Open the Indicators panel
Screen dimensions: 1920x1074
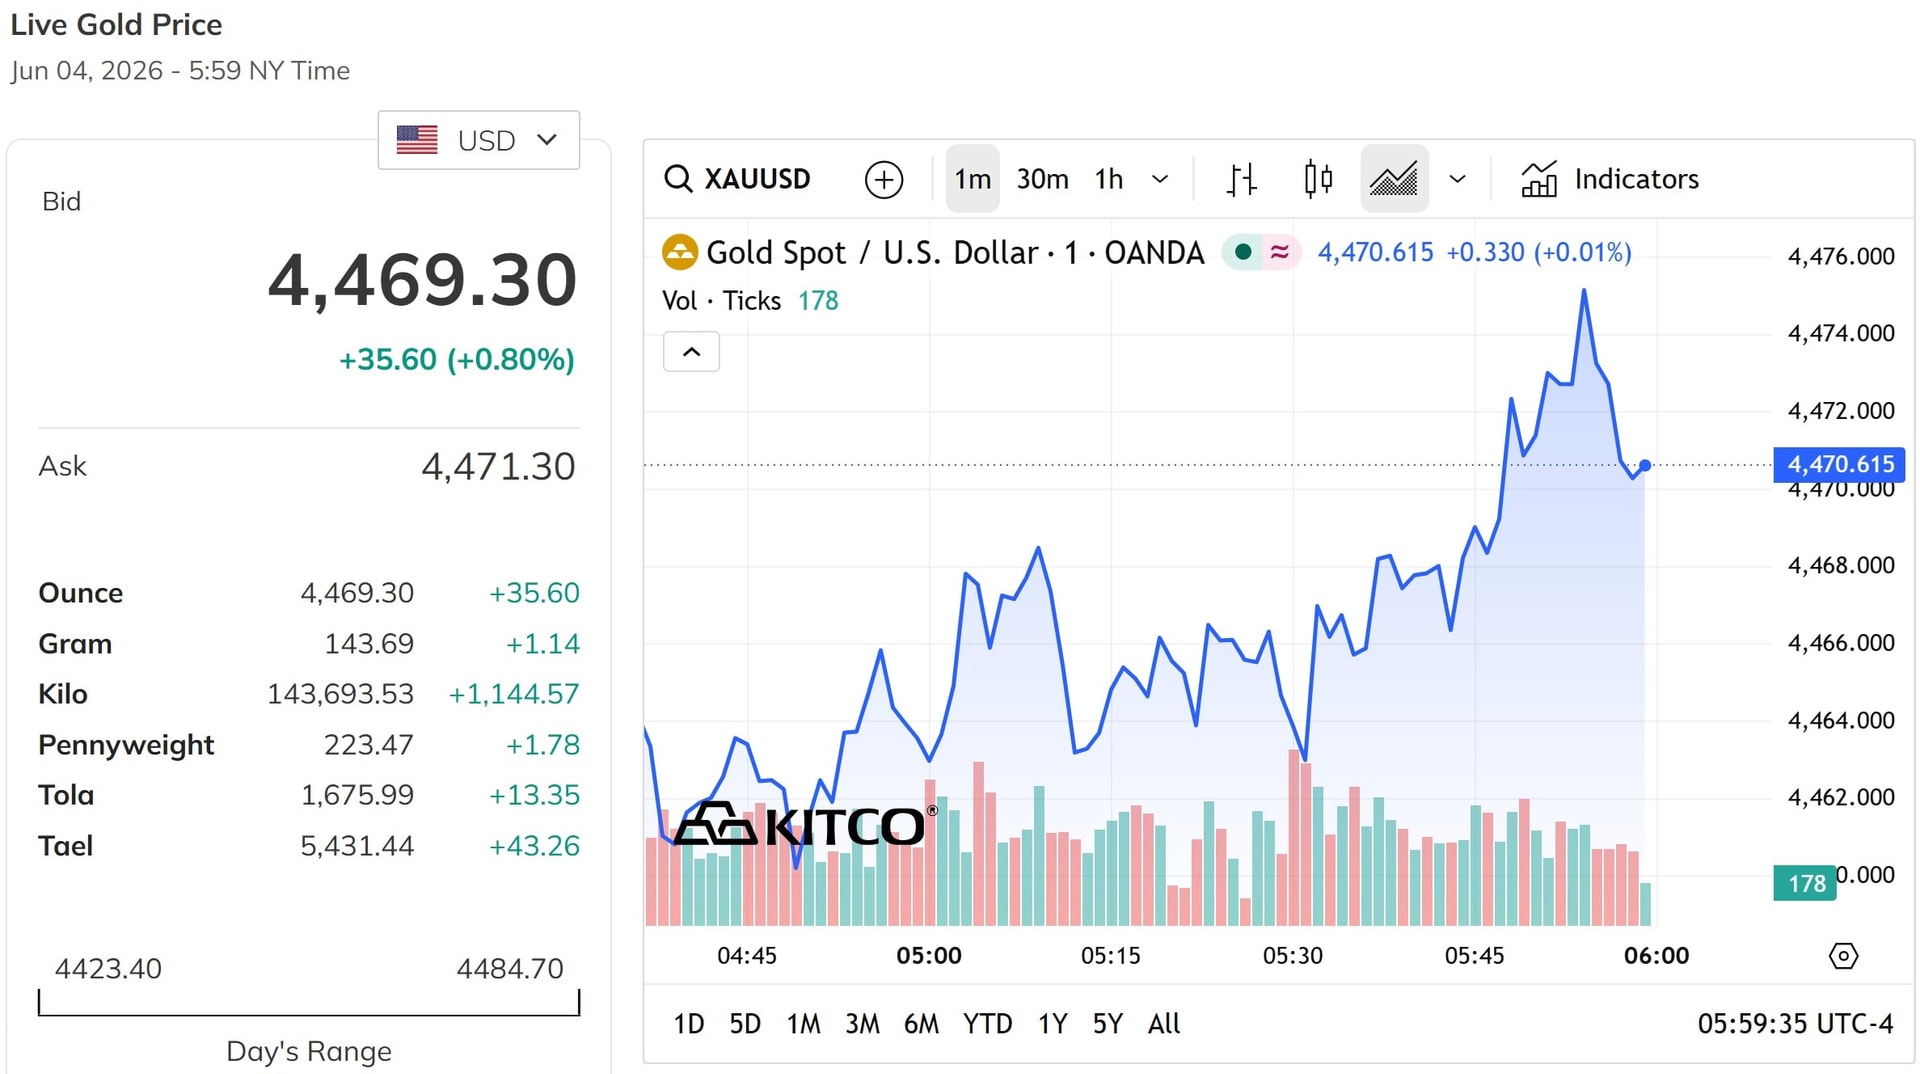coord(1609,179)
